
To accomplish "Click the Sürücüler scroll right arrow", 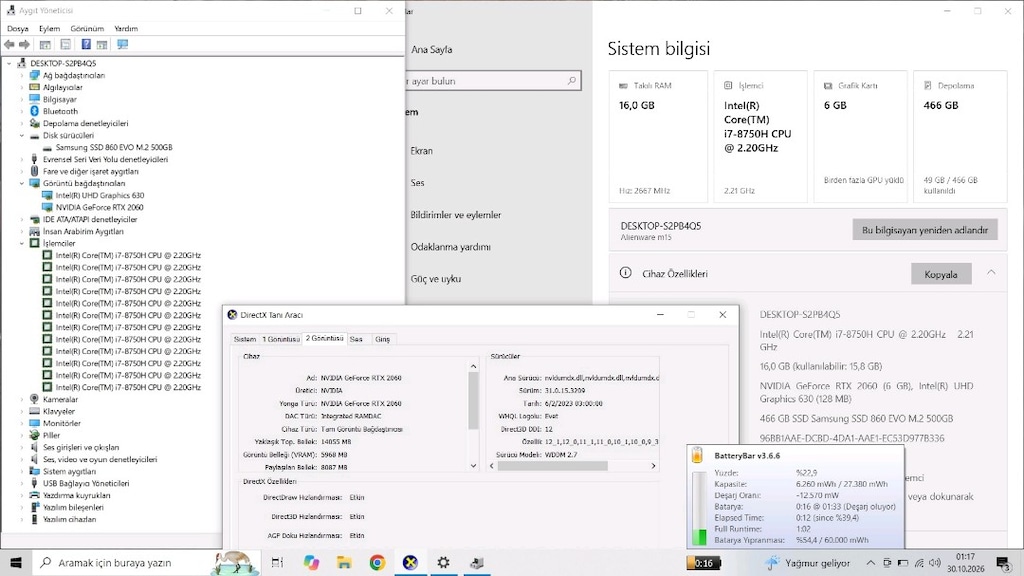I will (653, 466).
